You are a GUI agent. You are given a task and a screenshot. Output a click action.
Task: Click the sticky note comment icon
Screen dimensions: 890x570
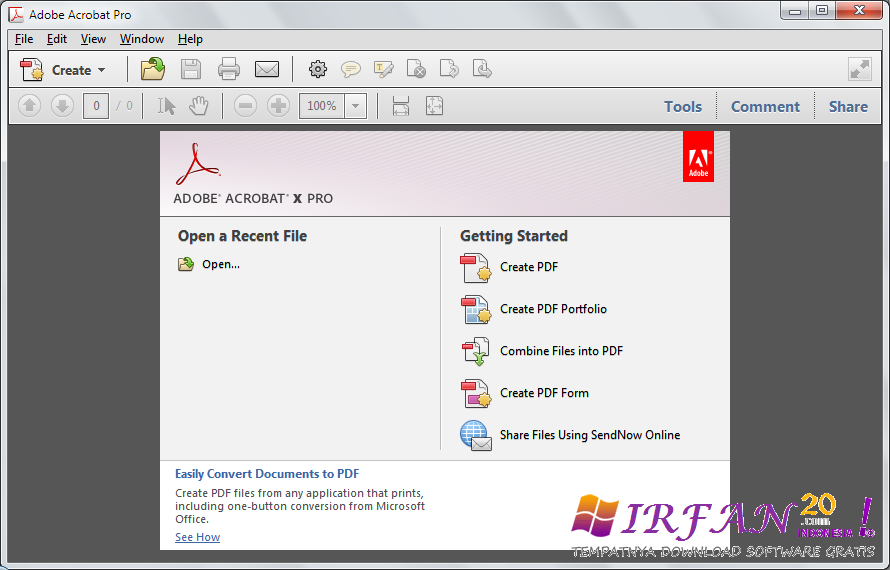click(351, 69)
